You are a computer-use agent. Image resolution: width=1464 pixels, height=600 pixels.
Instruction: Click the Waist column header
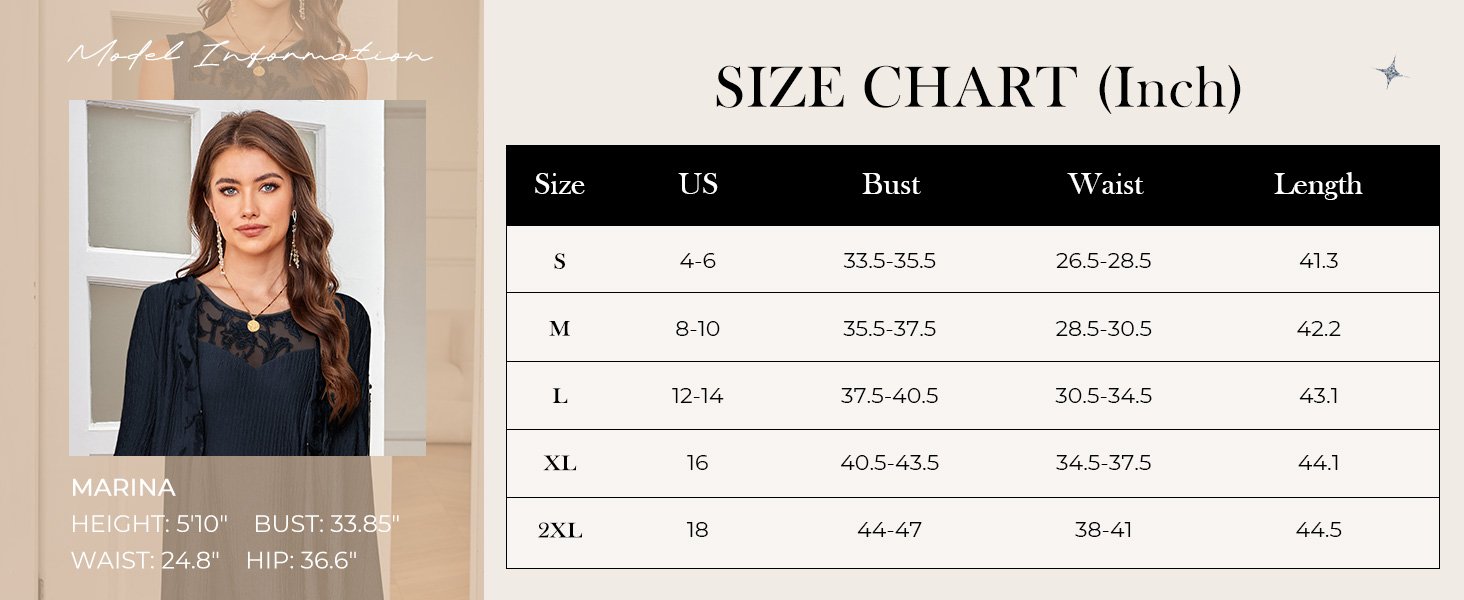[1105, 185]
